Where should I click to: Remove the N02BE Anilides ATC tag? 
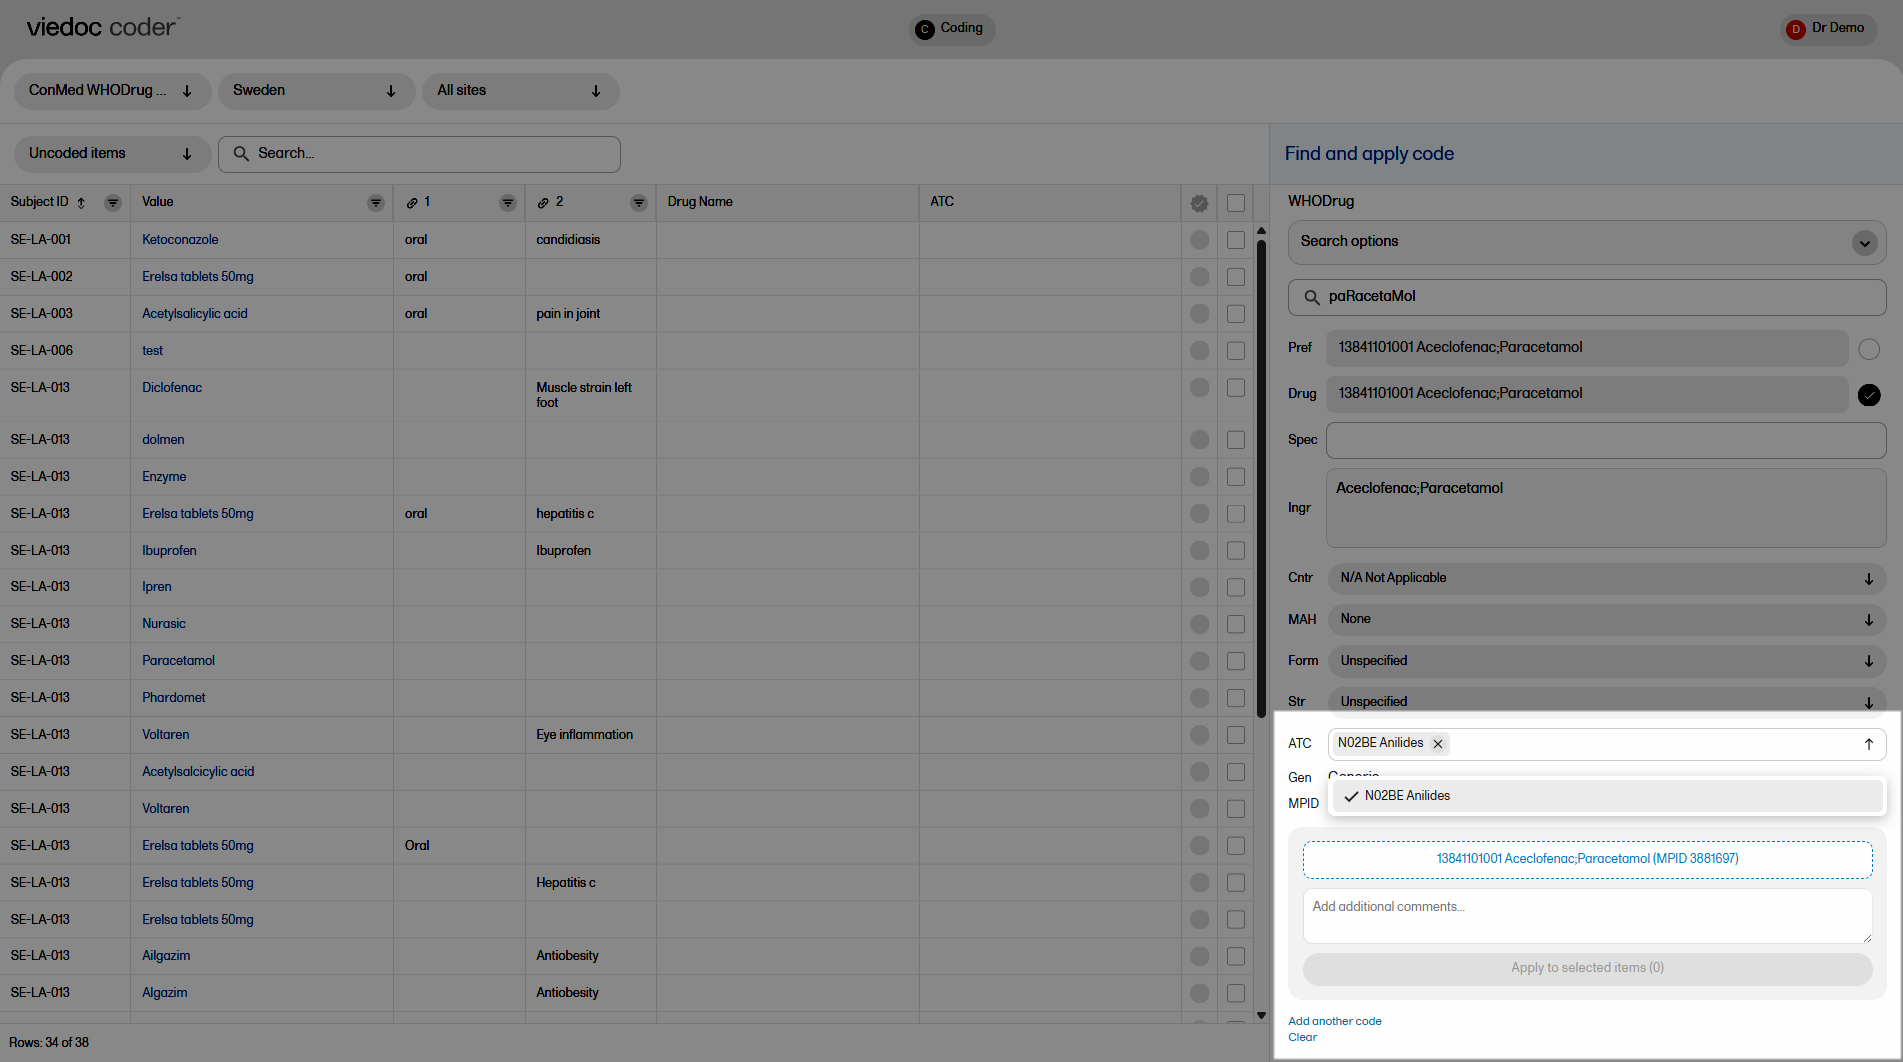(x=1438, y=744)
